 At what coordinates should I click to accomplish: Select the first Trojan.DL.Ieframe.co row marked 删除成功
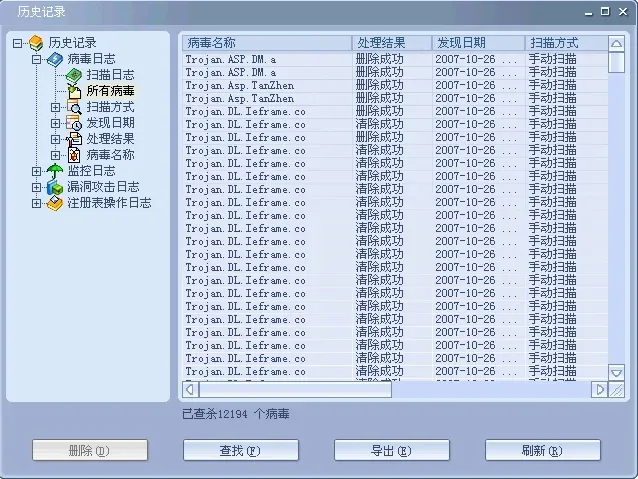pyautogui.click(x=395, y=112)
